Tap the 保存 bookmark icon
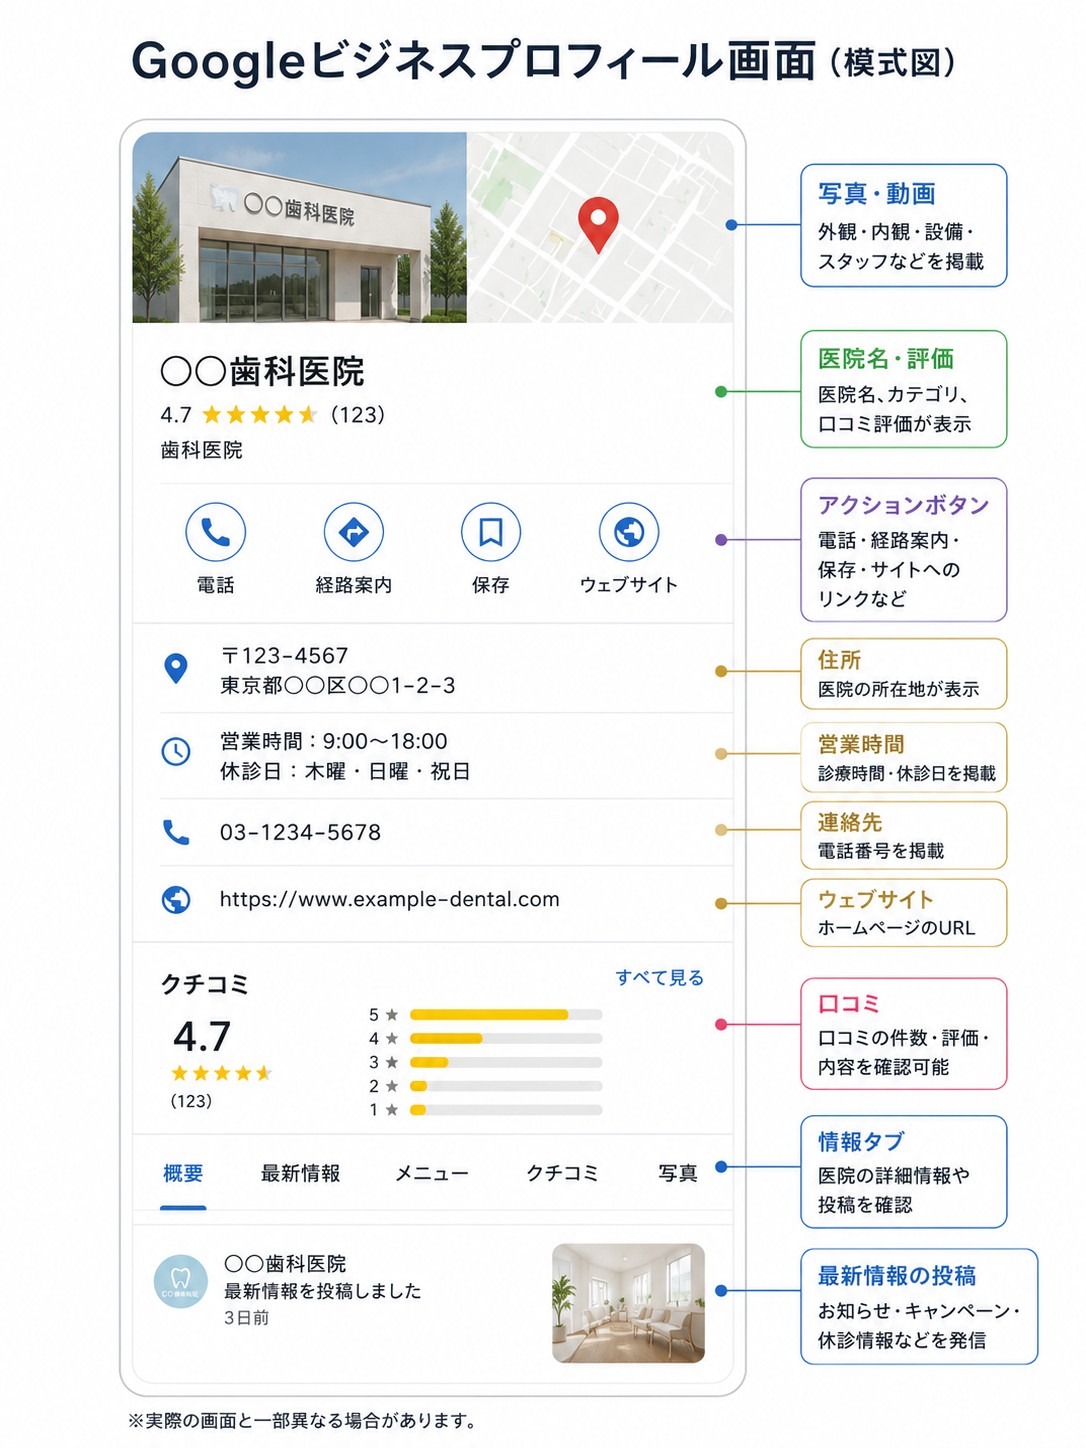1086x1448 pixels. tap(490, 532)
